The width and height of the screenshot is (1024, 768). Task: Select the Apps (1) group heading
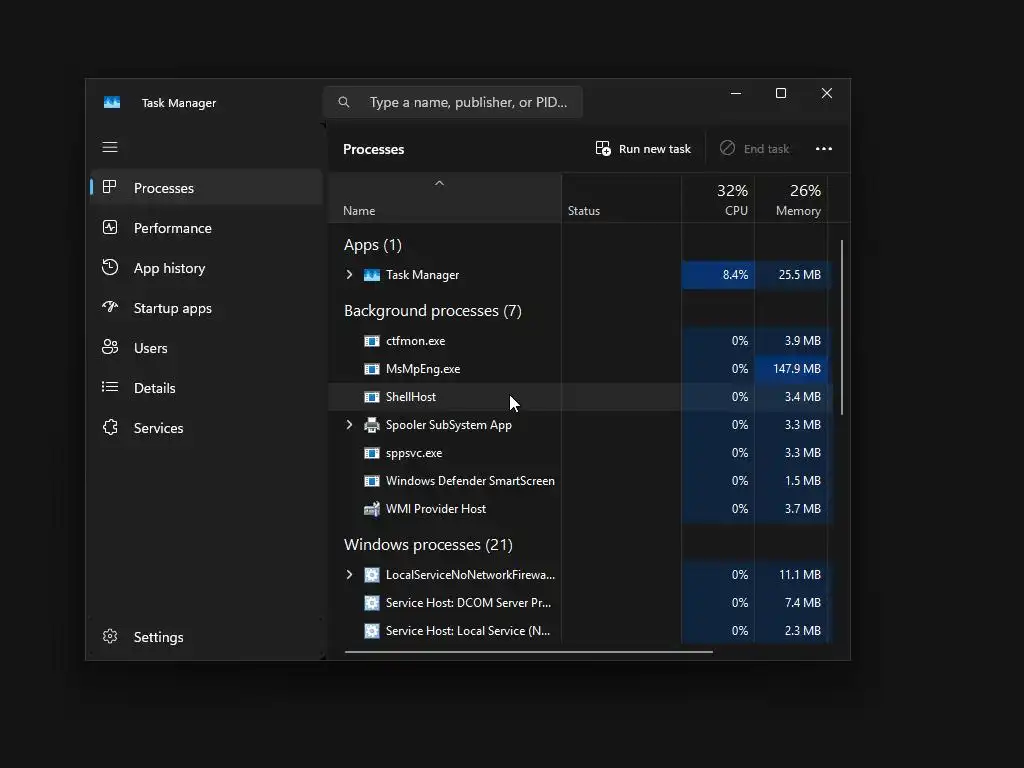[x=372, y=245]
